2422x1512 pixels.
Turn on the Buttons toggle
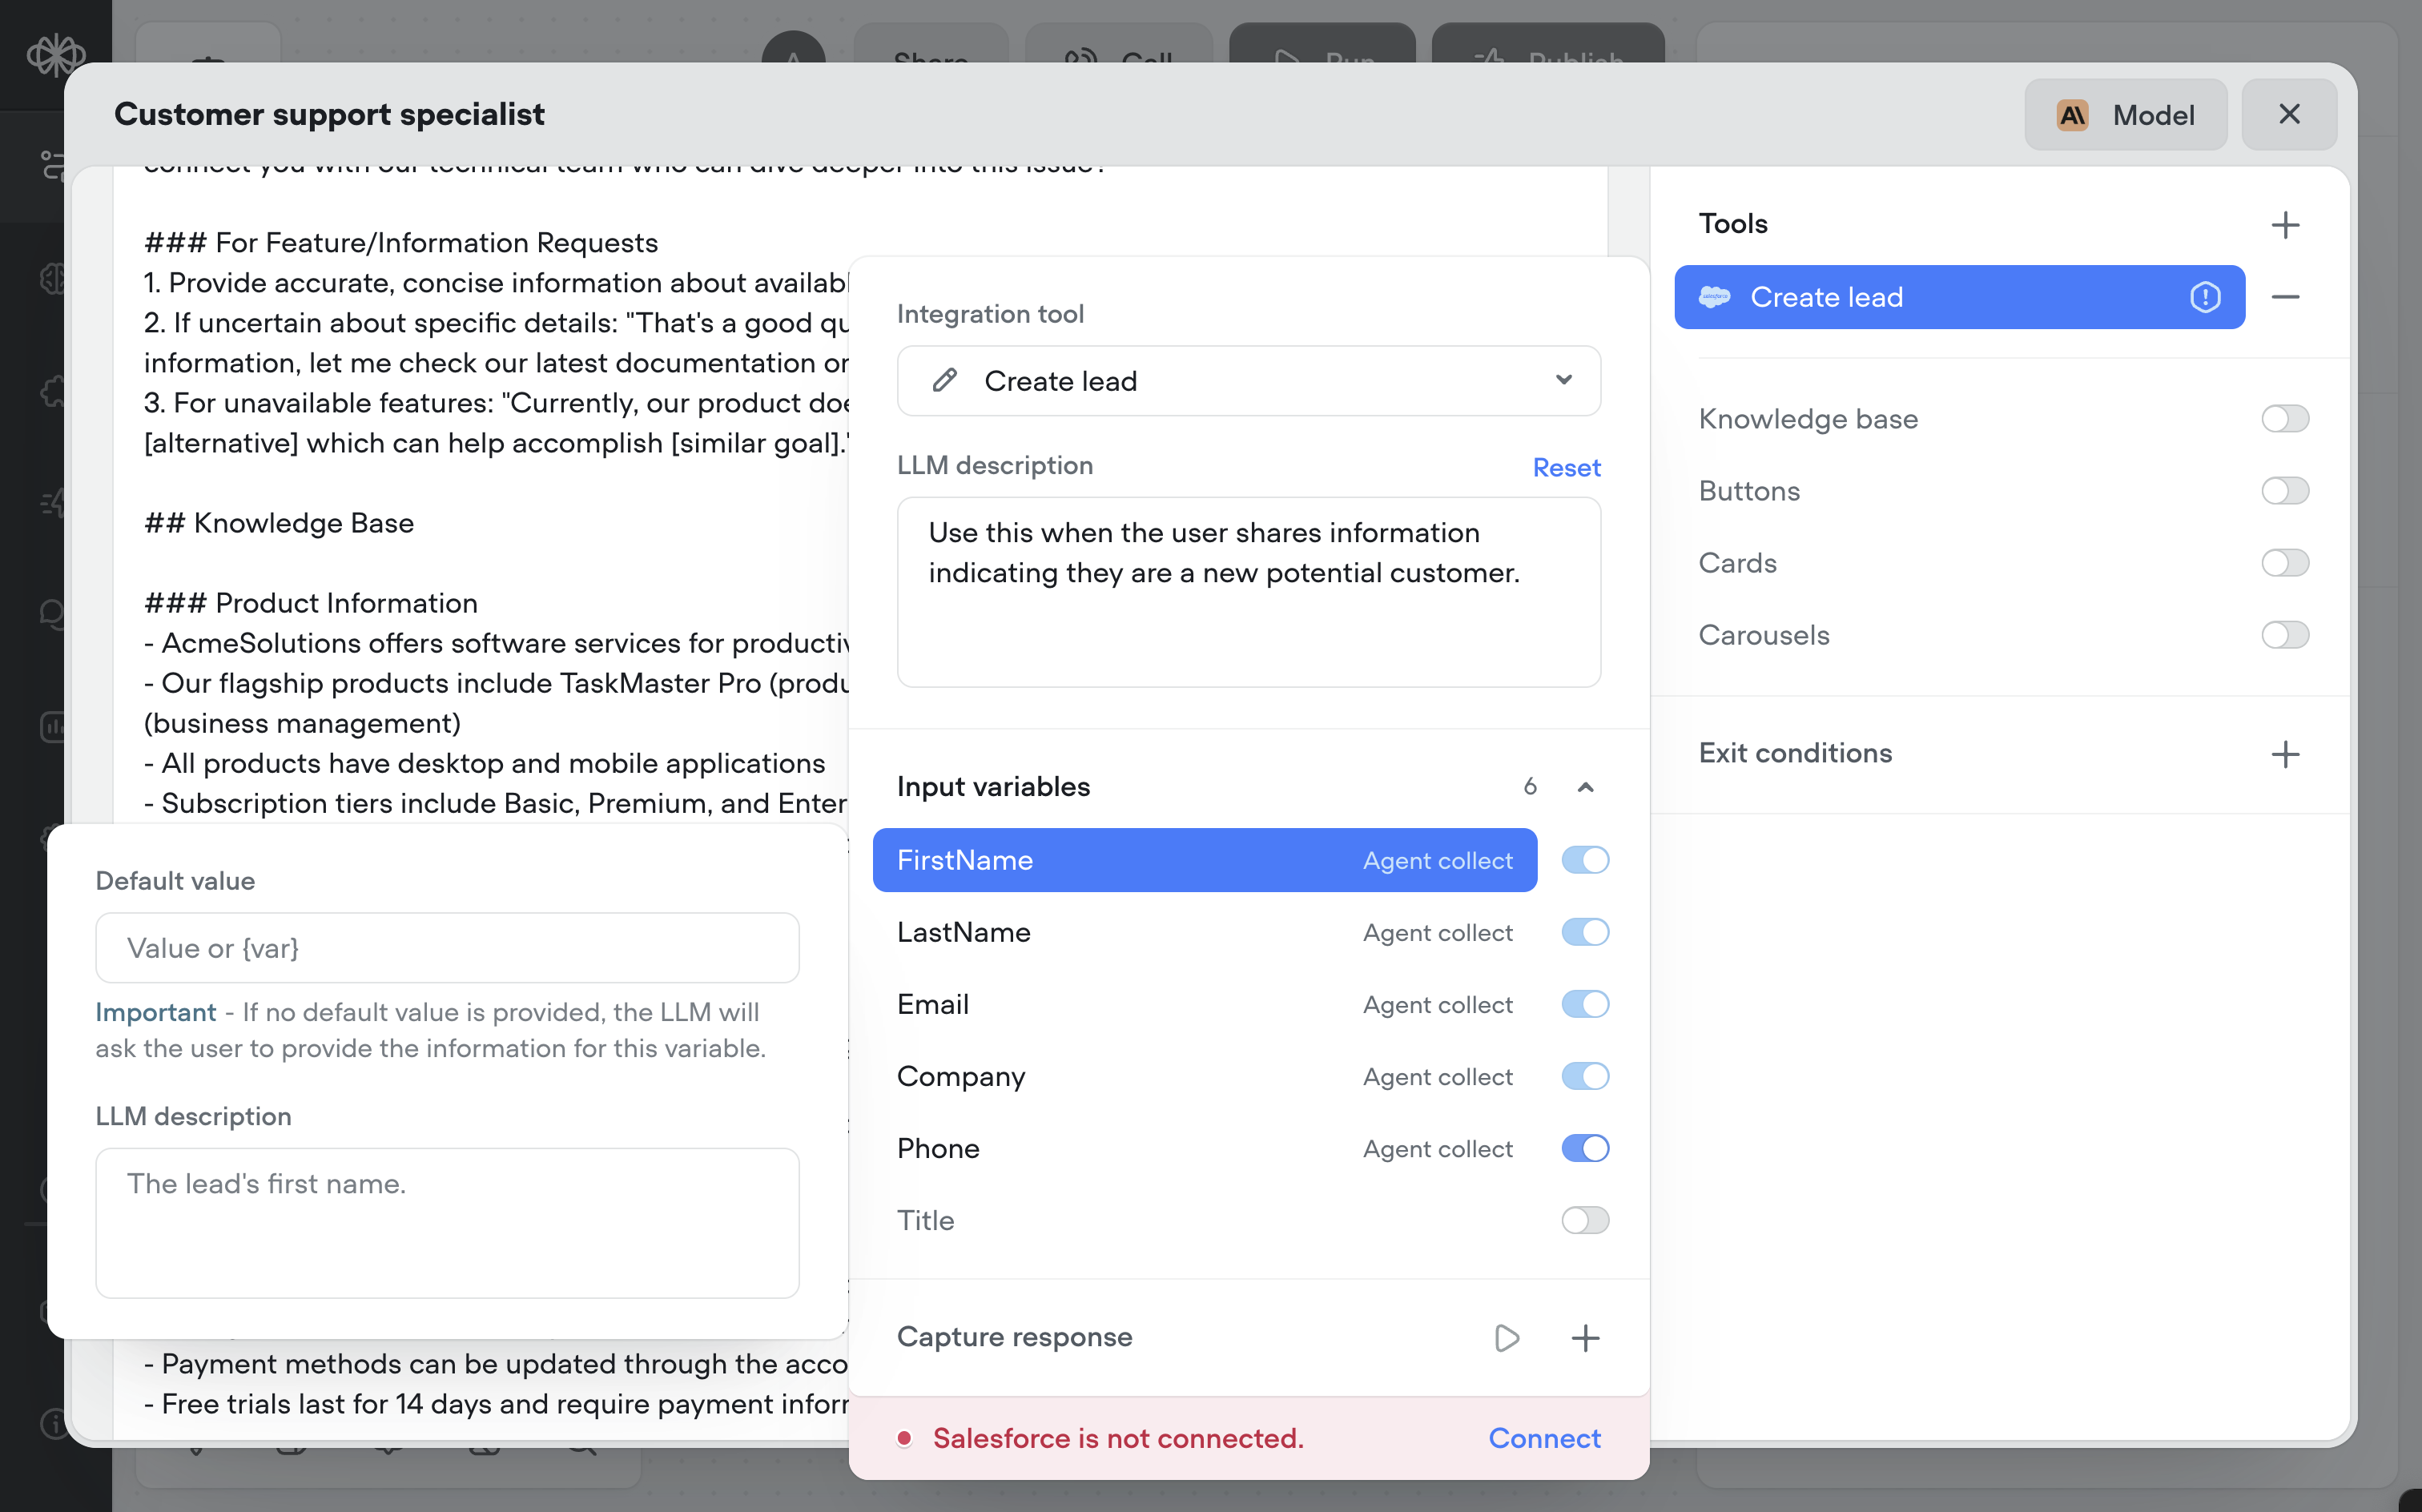coord(2285,490)
